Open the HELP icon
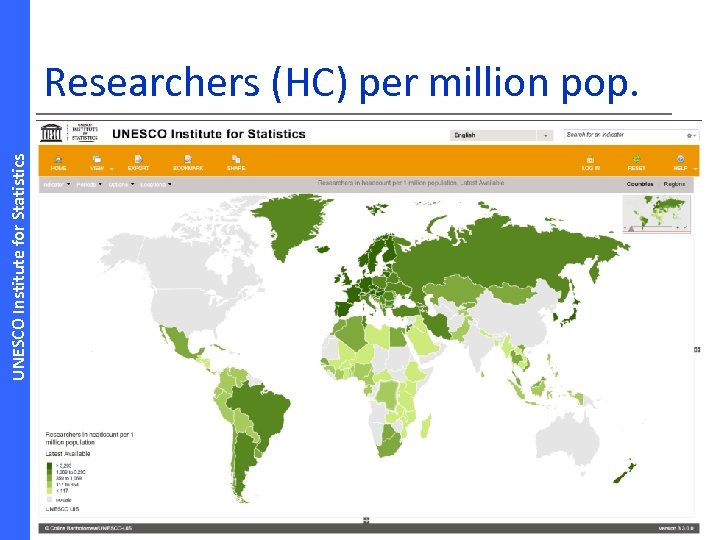This screenshot has width=720, height=540. click(680, 159)
